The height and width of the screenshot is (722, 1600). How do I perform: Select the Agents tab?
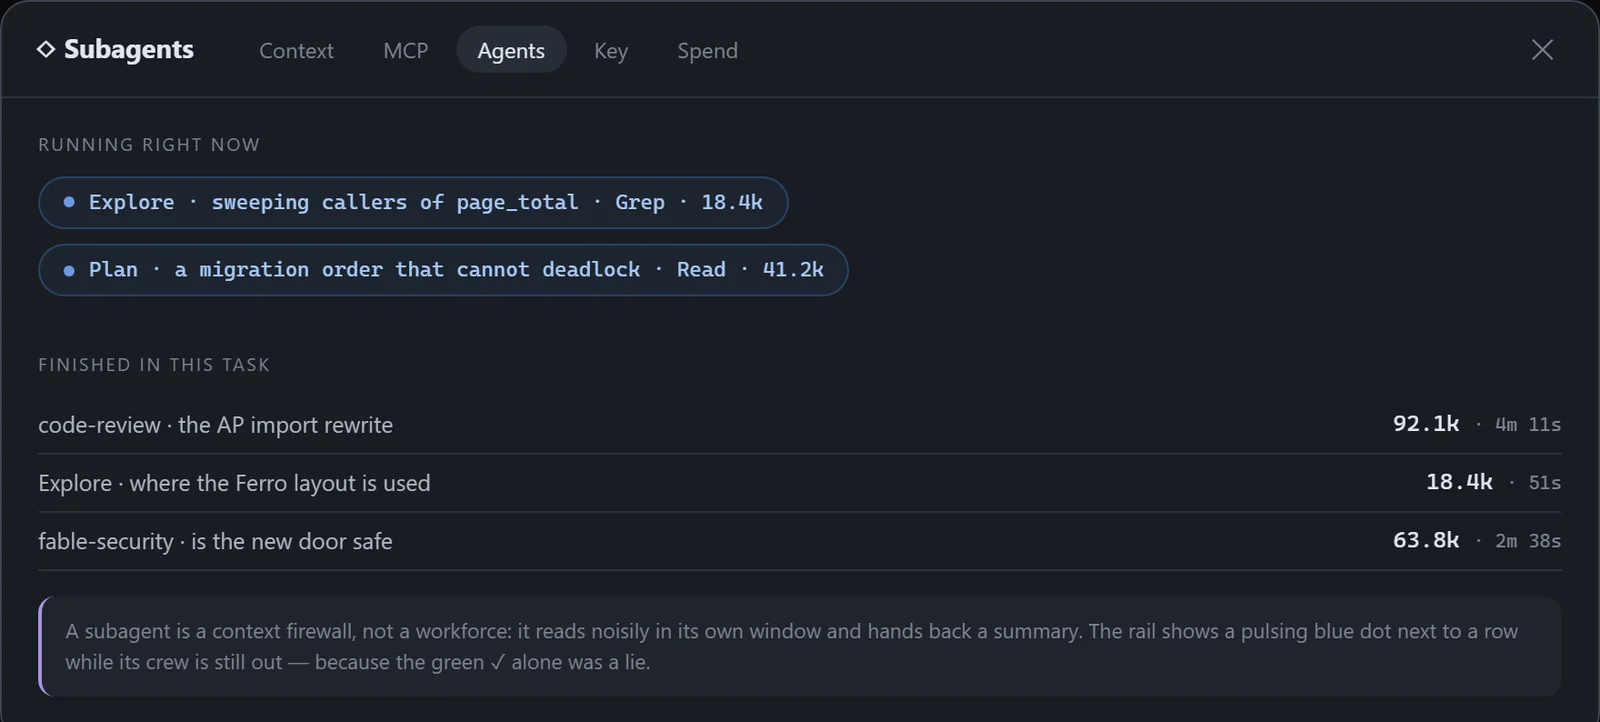tap(511, 50)
